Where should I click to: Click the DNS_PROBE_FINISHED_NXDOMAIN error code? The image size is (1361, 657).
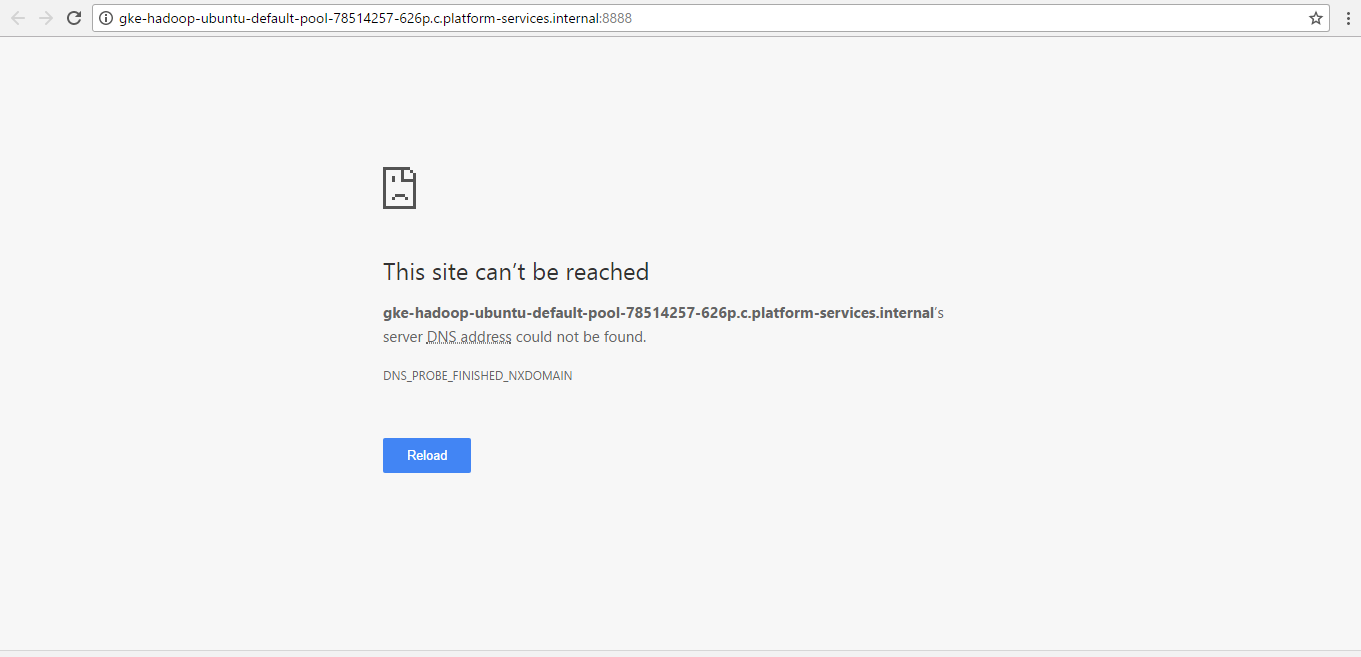tap(477, 375)
